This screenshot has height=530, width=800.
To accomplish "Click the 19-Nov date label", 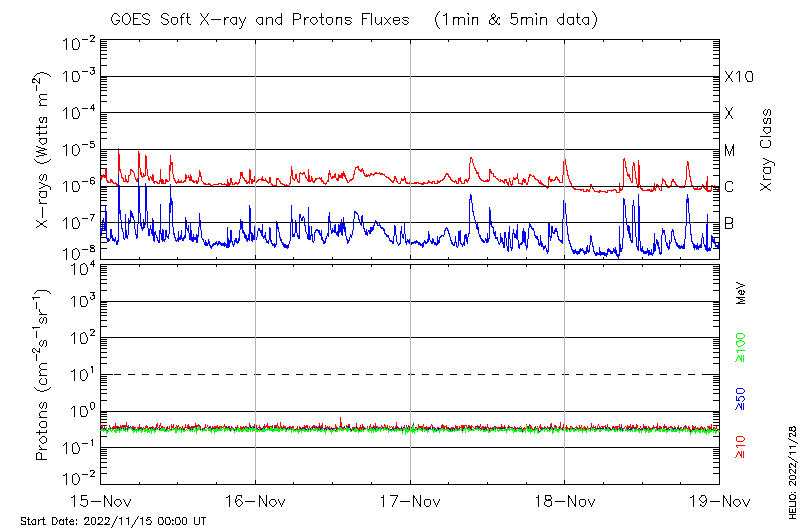I will tap(718, 500).
